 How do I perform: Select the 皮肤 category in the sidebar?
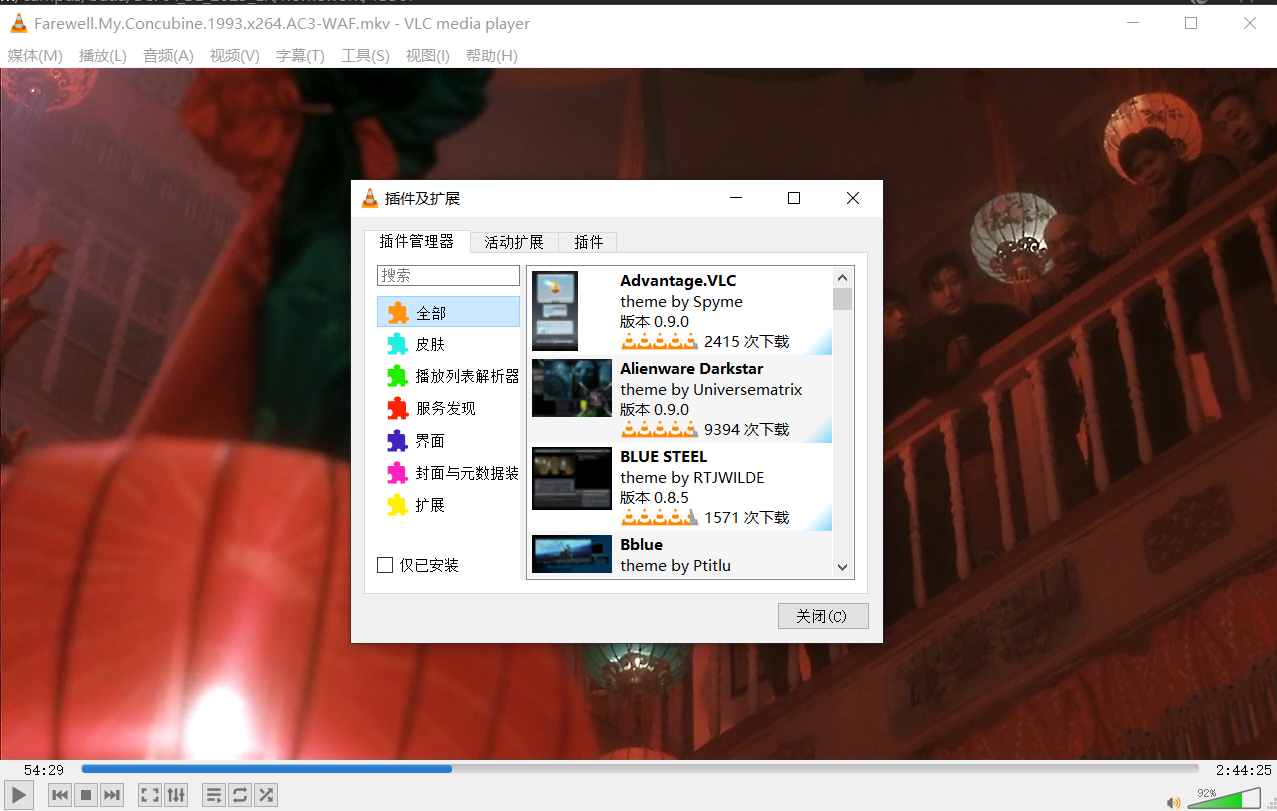(431, 344)
